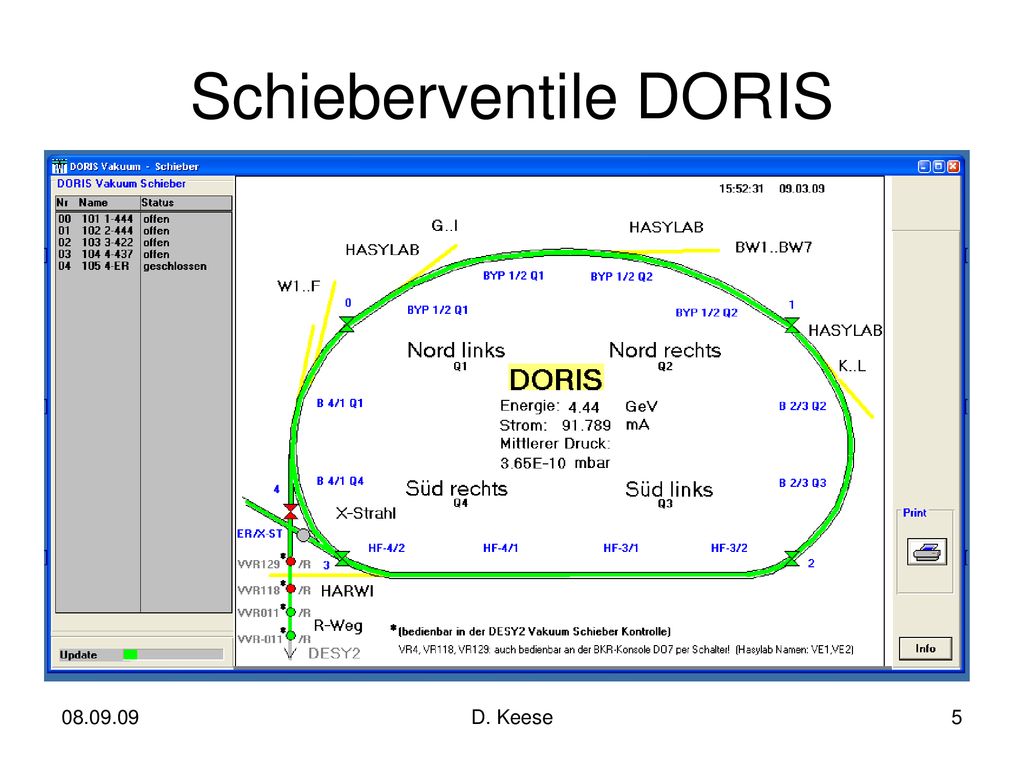This screenshot has height=768, width=1024.
Task: Select row 04 named 105 4-ER
Action: point(144,266)
